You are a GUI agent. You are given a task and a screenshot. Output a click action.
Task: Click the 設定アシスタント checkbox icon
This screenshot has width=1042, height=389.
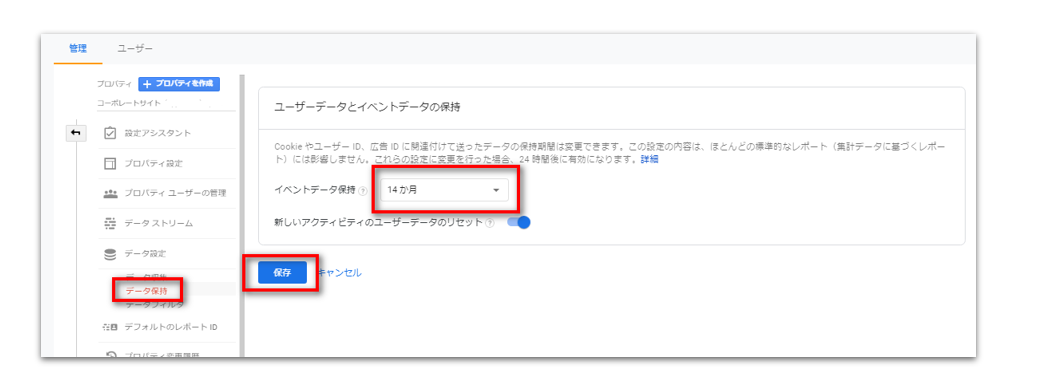pyautogui.click(x=110, y=133)
